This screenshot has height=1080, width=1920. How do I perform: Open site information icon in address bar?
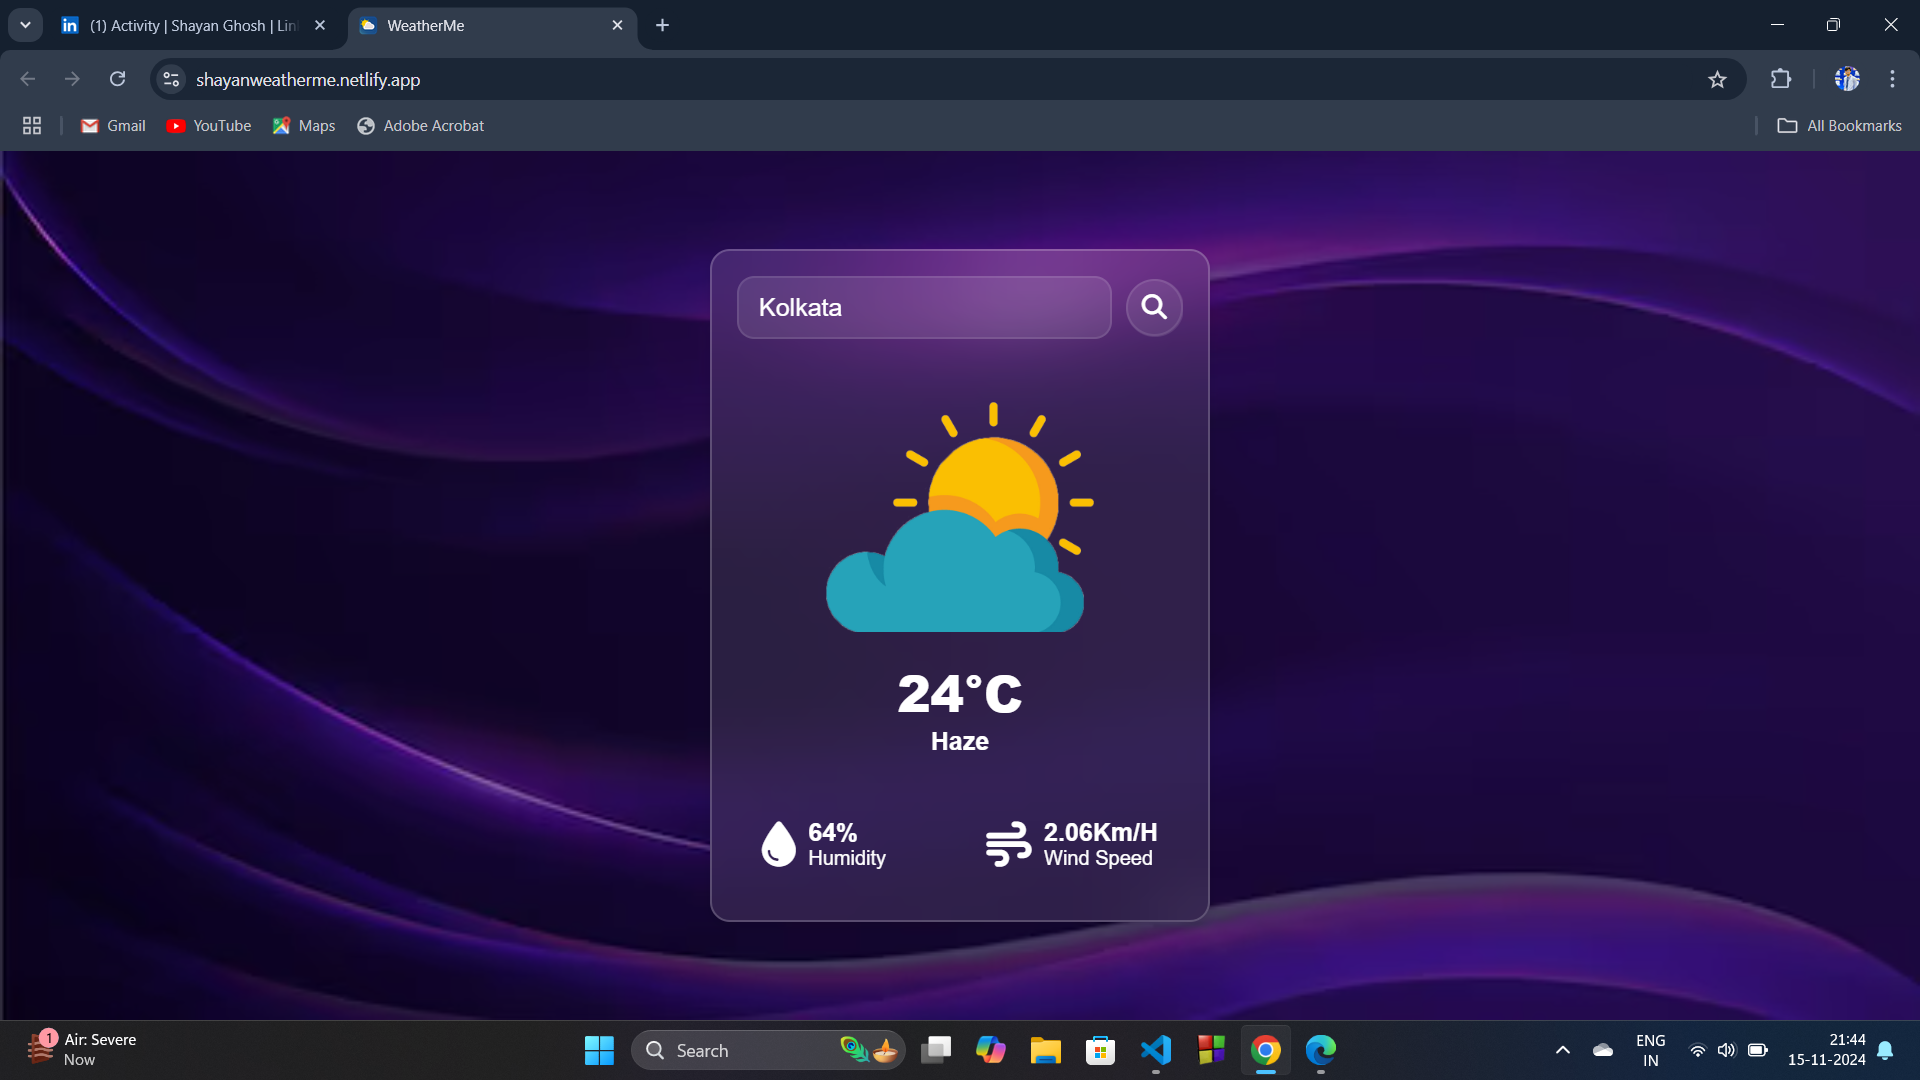tap(171, 79)
